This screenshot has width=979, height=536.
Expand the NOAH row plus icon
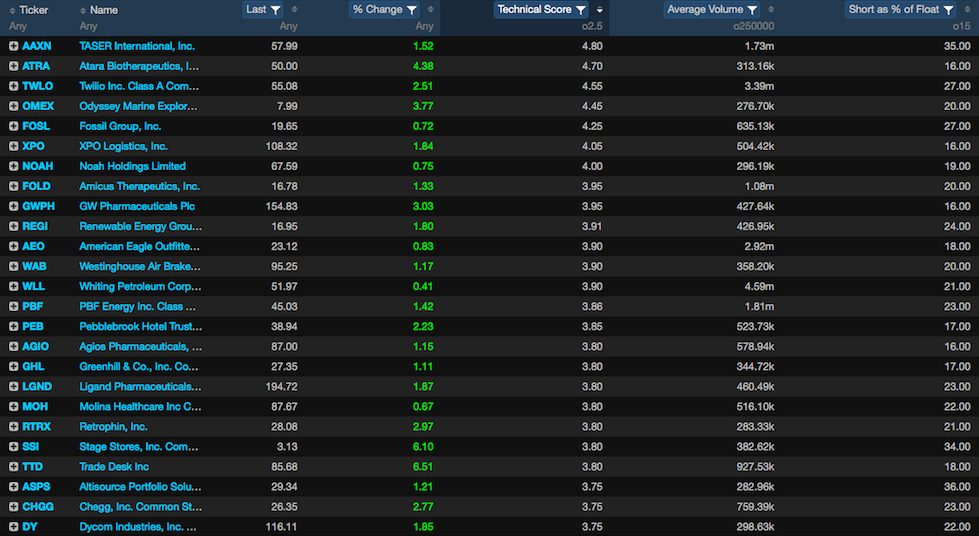13,166
